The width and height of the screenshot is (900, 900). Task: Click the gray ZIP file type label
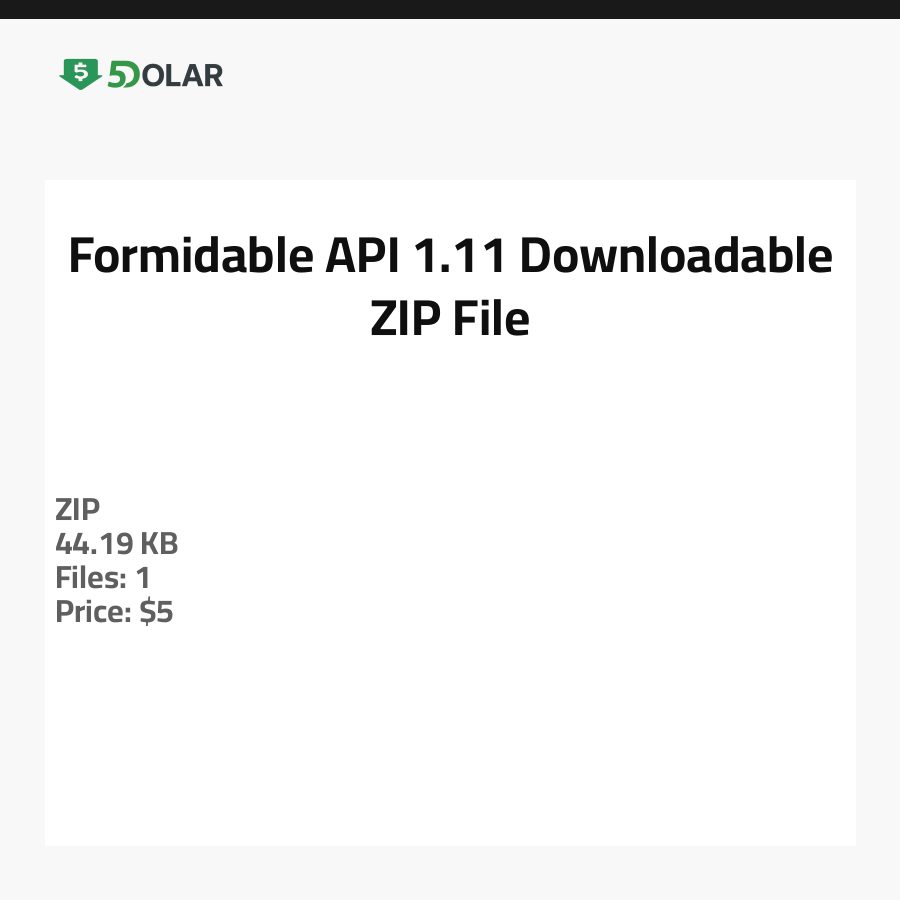(x=78, y=510)
